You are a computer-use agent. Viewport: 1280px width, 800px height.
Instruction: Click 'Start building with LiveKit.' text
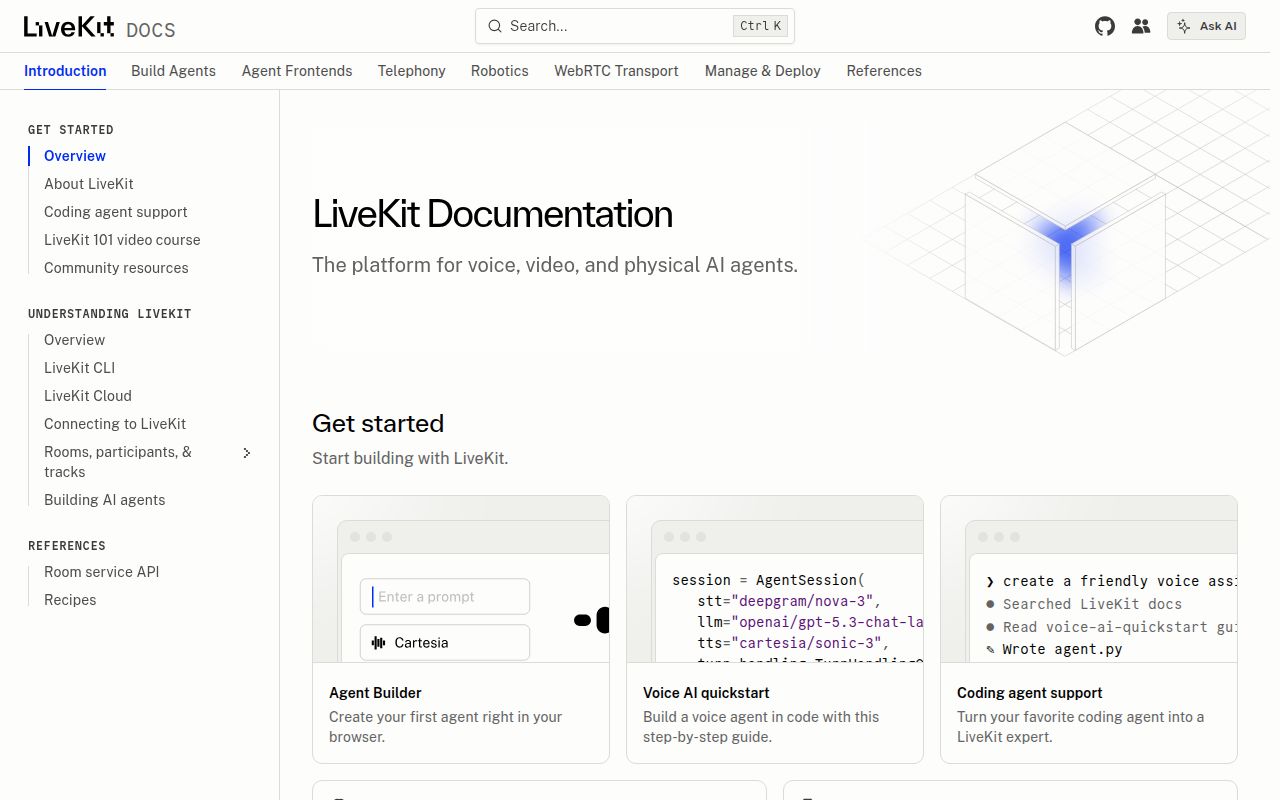410,458
